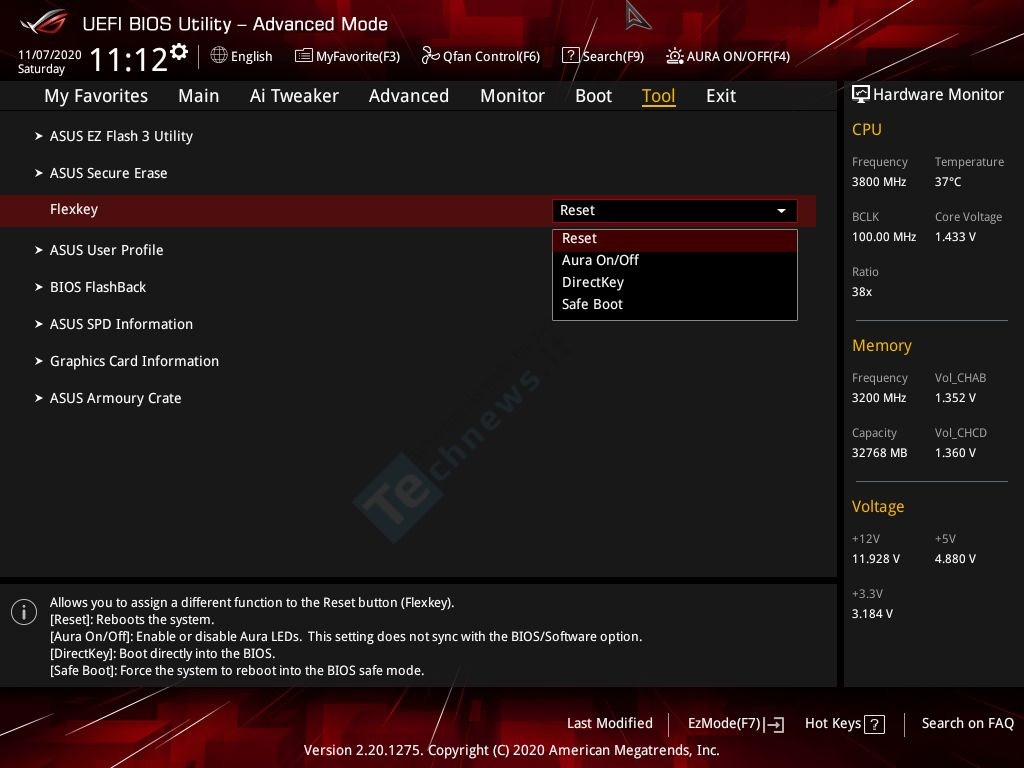Switch to Boot tab
This screenshot has height=768, width=1024.
tap(594, 96)
